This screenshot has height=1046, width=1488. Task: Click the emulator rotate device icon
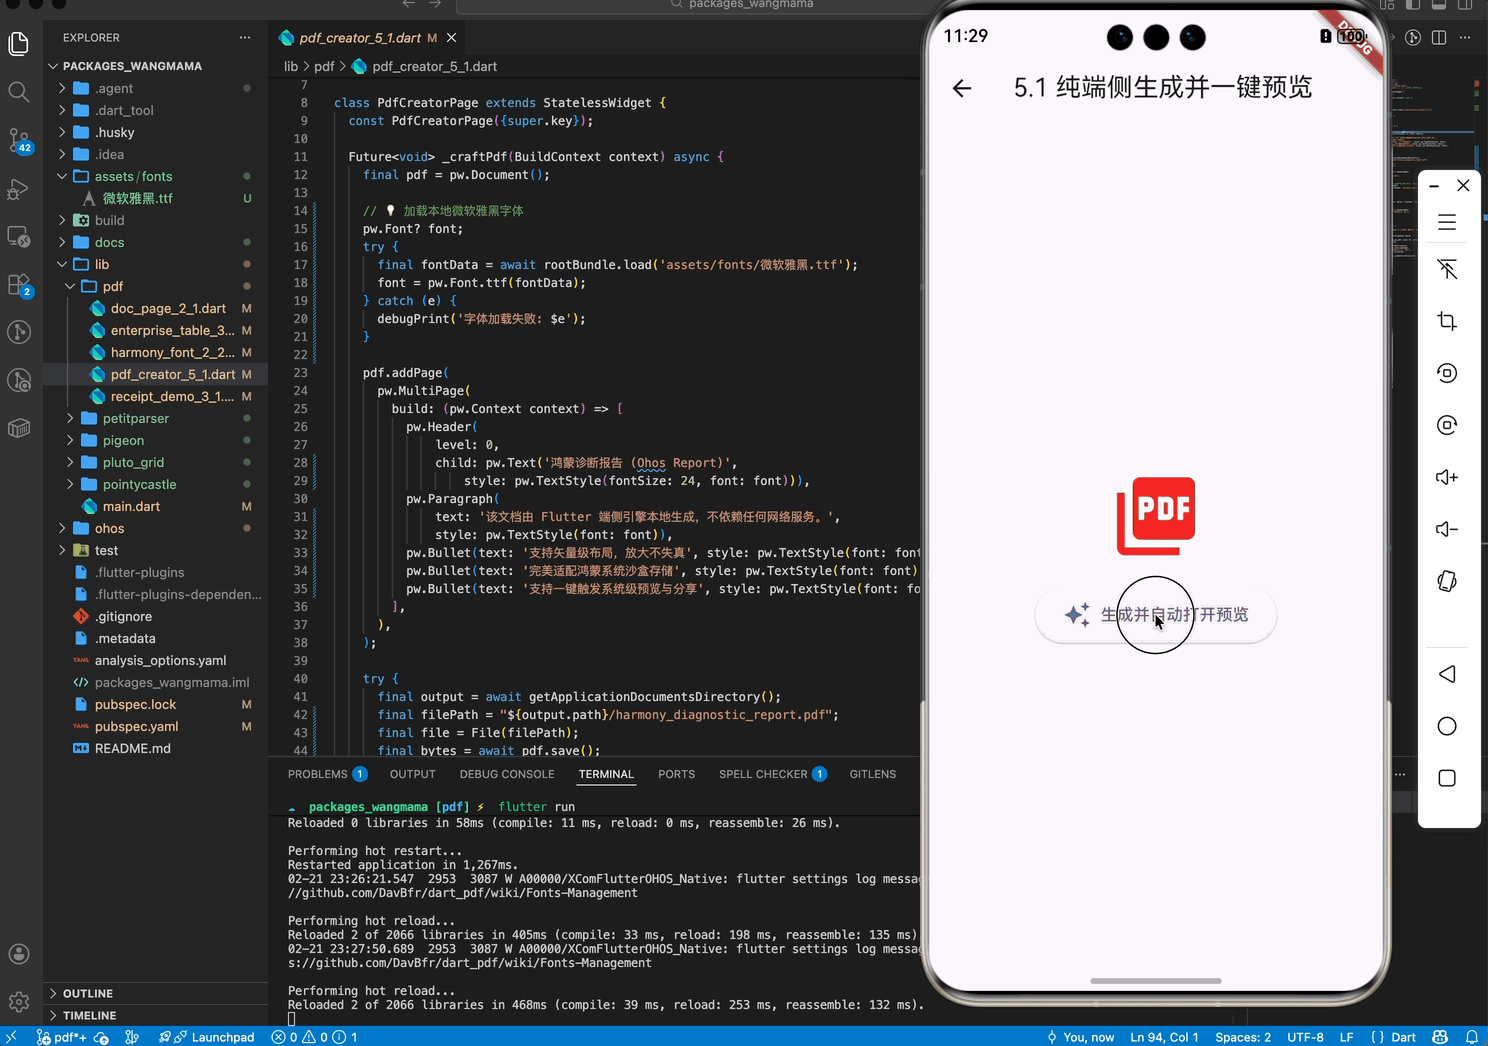tap(1447, 581)
